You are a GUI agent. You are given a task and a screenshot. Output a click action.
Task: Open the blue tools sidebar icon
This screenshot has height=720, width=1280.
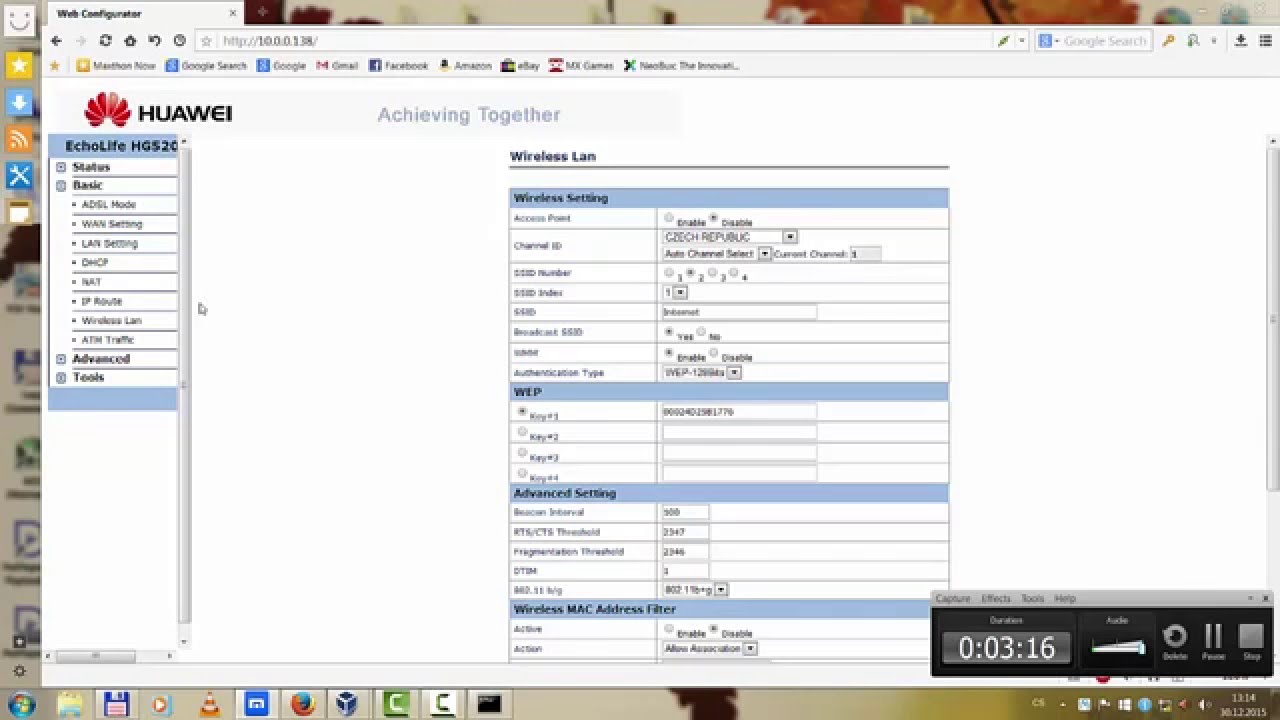[x=19, y=176]
